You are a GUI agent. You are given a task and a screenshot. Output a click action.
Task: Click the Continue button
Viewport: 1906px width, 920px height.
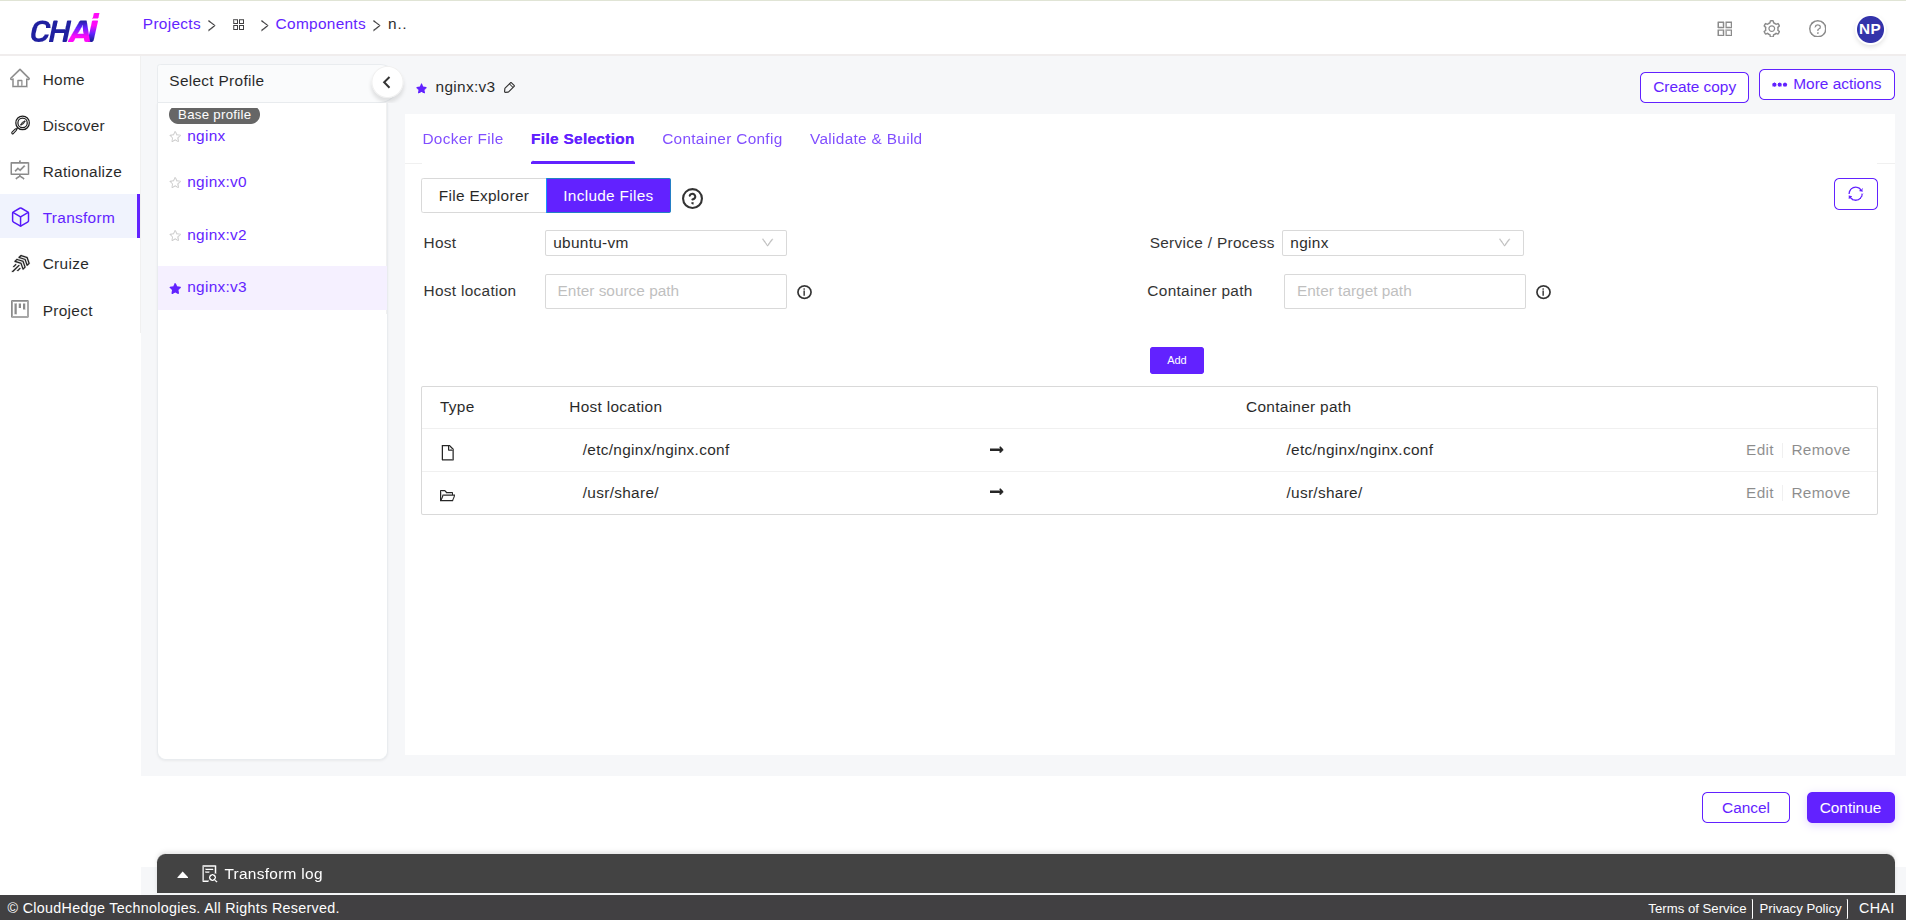[1851, 808]
